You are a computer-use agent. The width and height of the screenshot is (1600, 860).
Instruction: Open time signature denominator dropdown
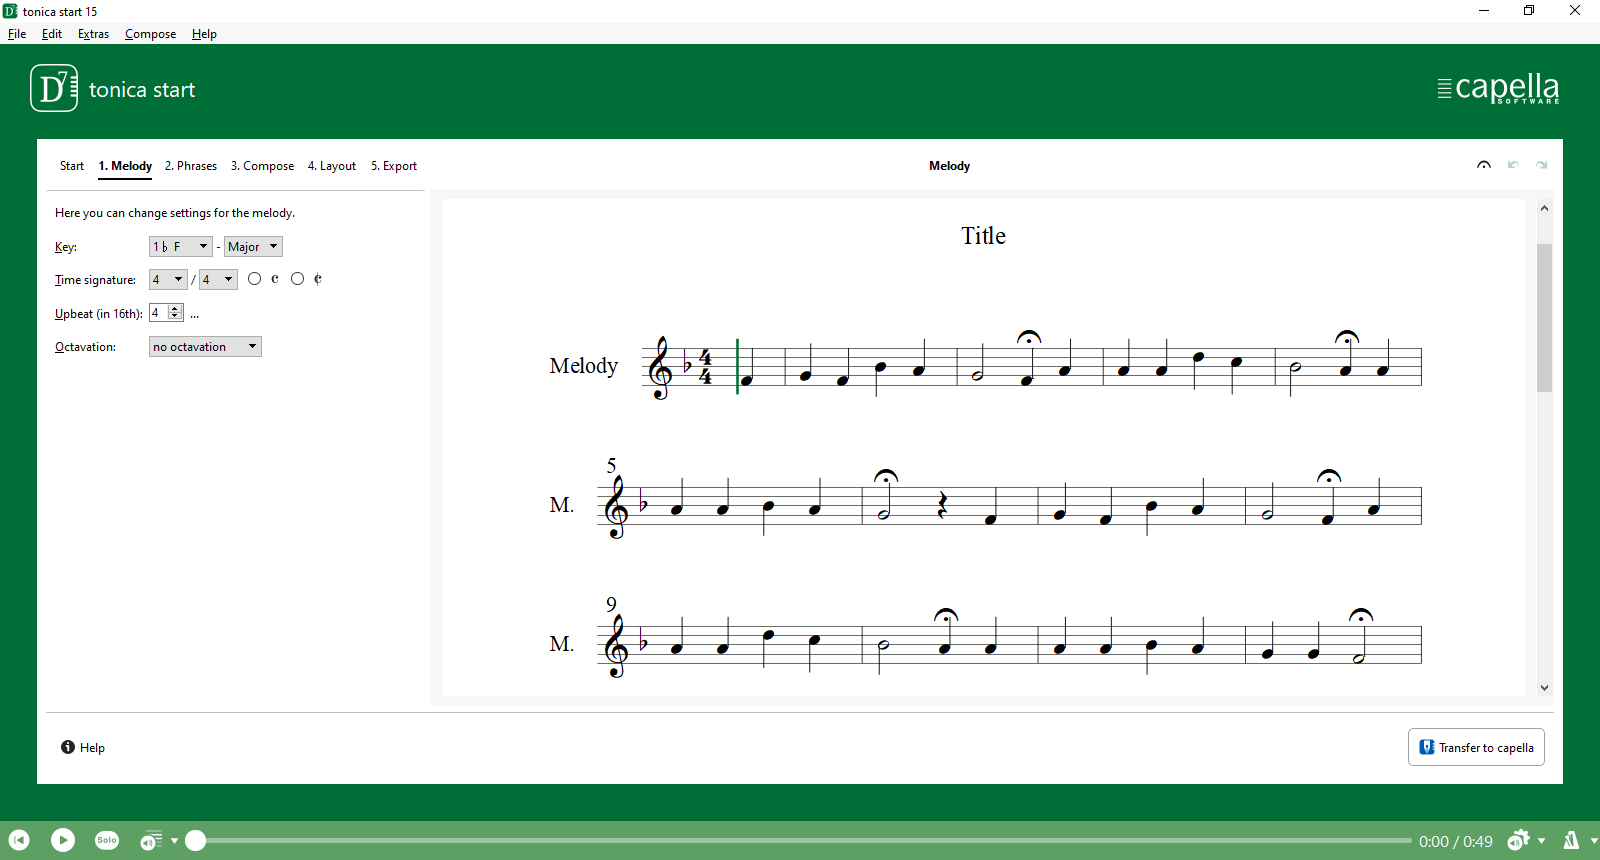[218, 280]
